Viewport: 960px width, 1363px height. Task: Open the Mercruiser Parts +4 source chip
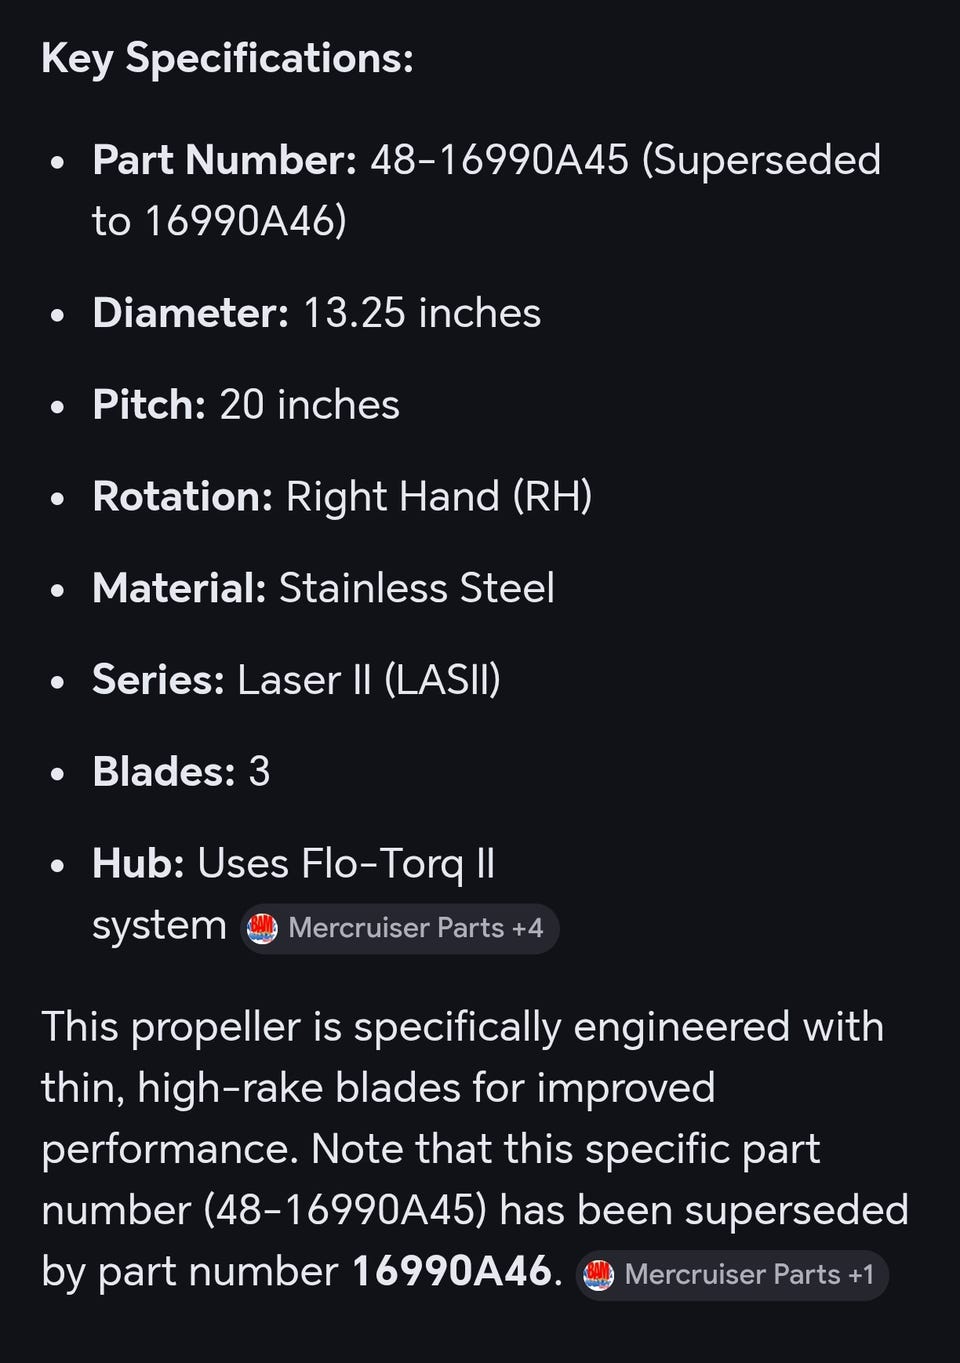(x=400, y=928)
